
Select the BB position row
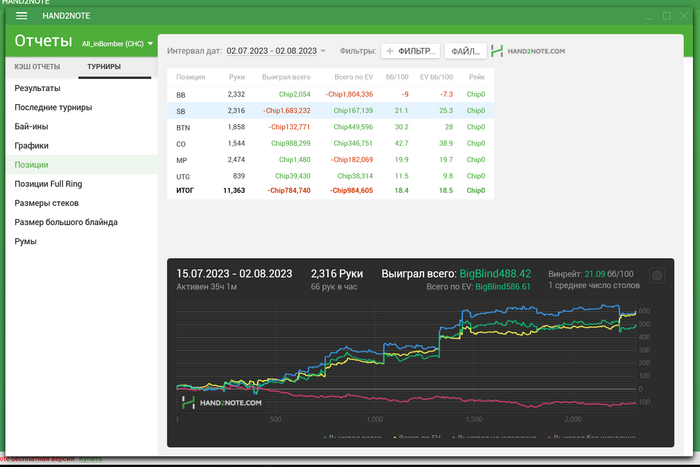click(x=330, y=94)
